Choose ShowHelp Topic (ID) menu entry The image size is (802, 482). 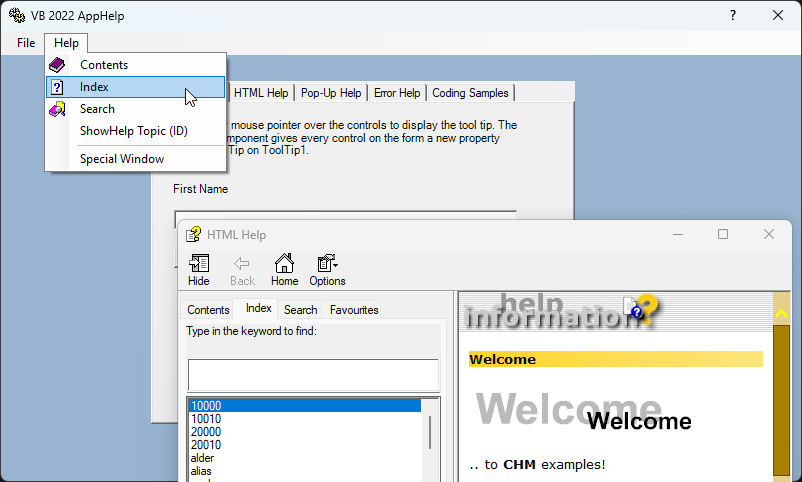pyautogui.click(x=136, y=131)
